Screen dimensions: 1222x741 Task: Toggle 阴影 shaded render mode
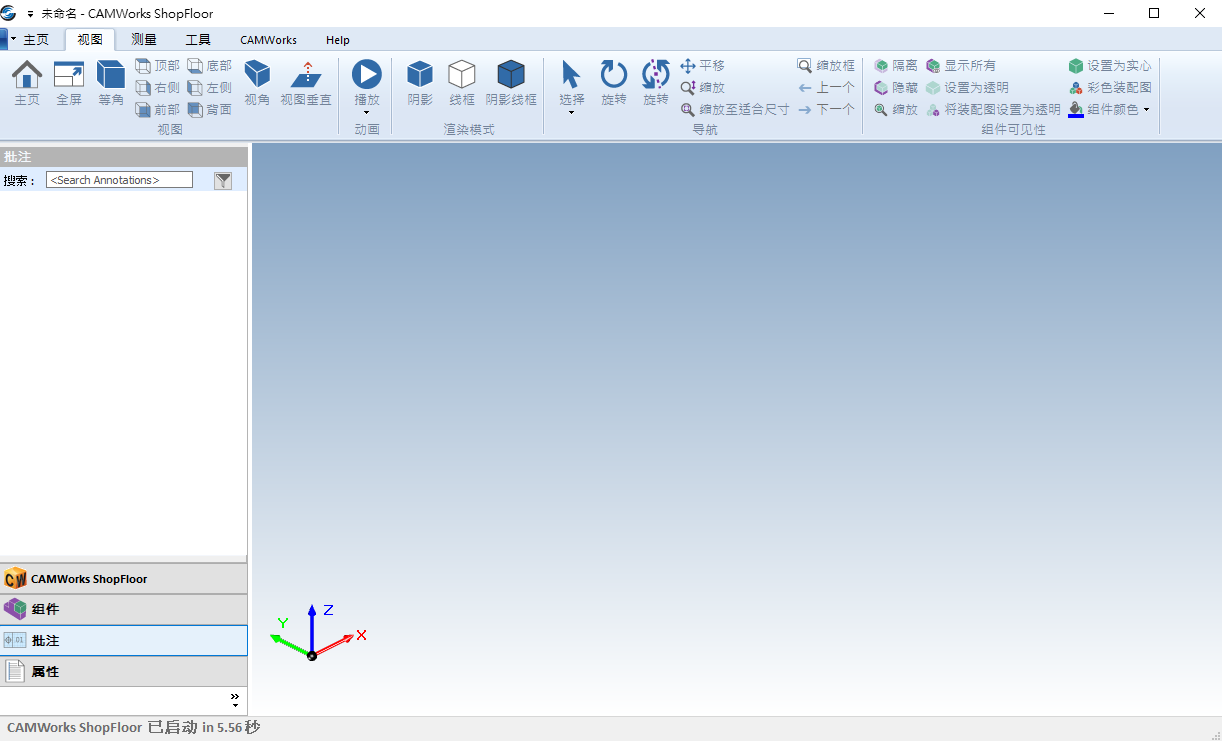coord(420,76)
